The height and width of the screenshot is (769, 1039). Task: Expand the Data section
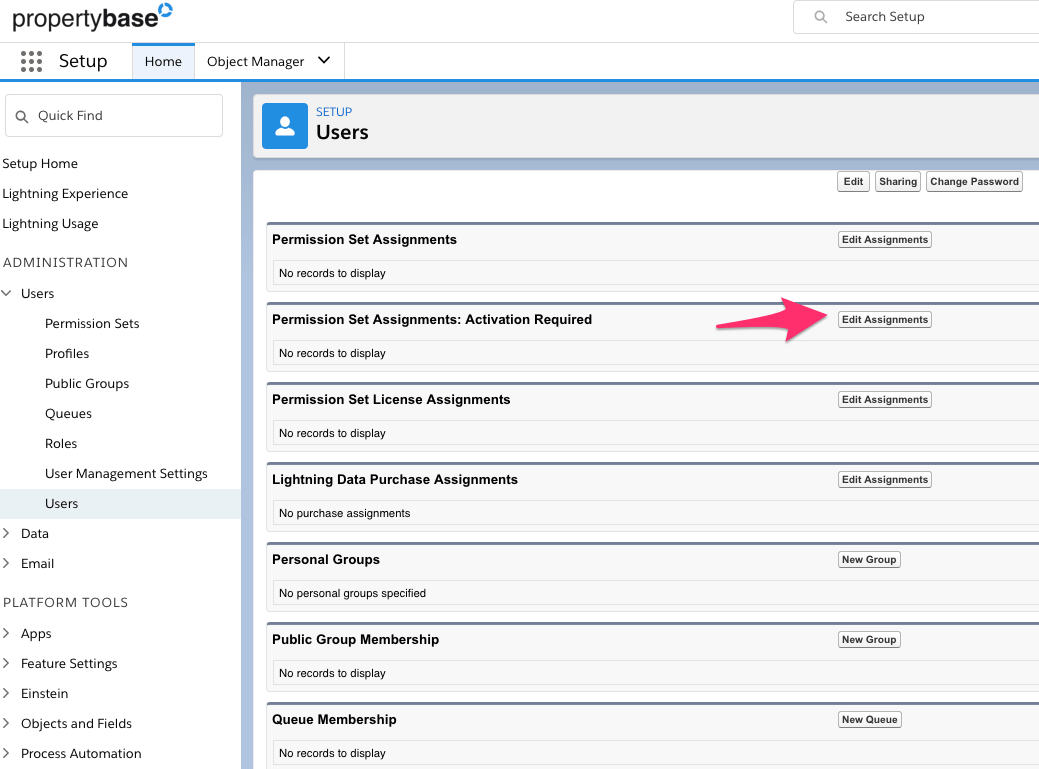pos(11,533)
